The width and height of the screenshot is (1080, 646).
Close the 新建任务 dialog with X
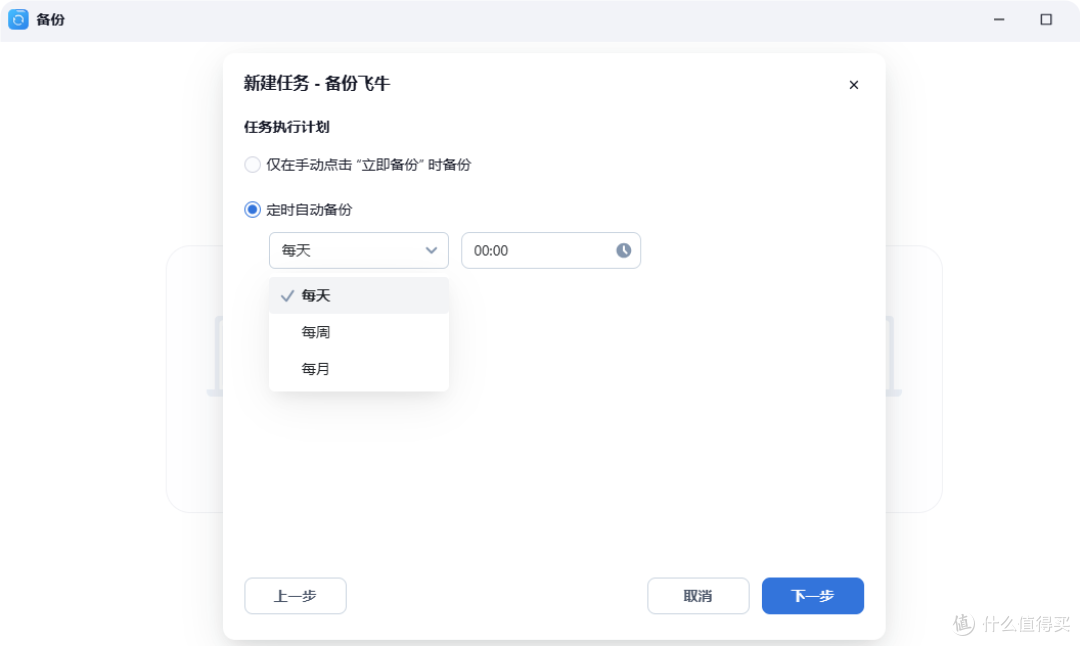[854, 85]
